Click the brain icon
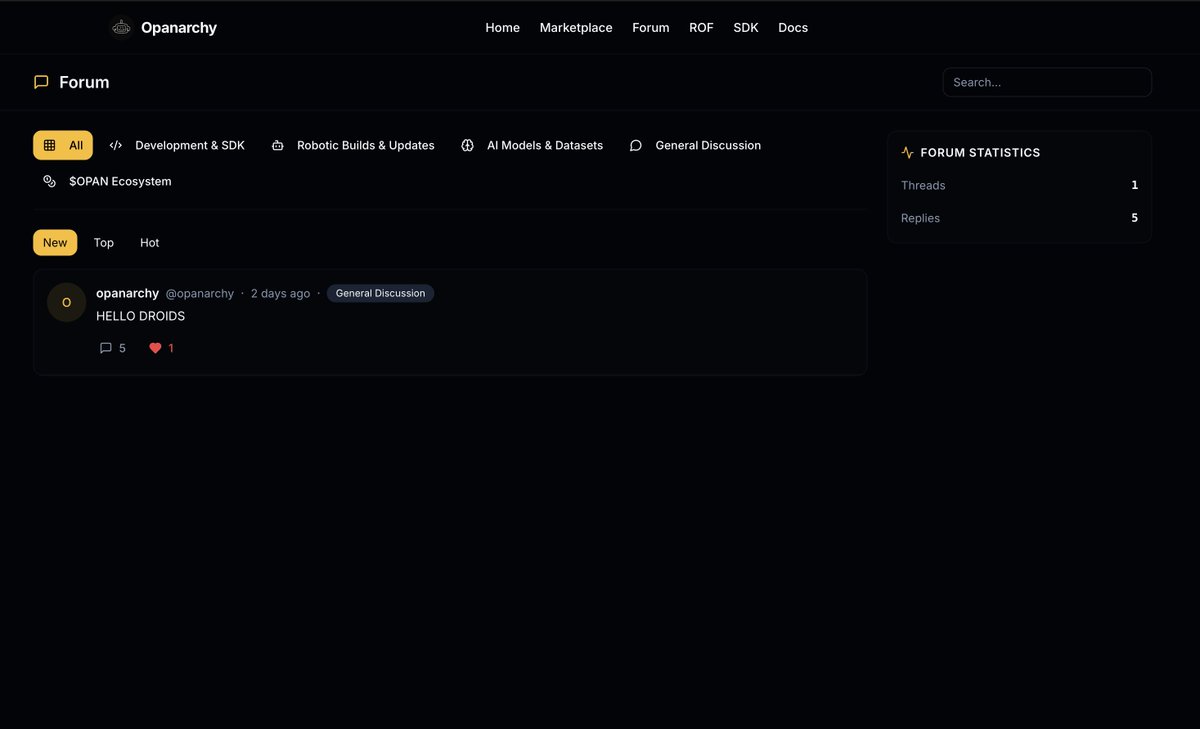 [467, 145]
